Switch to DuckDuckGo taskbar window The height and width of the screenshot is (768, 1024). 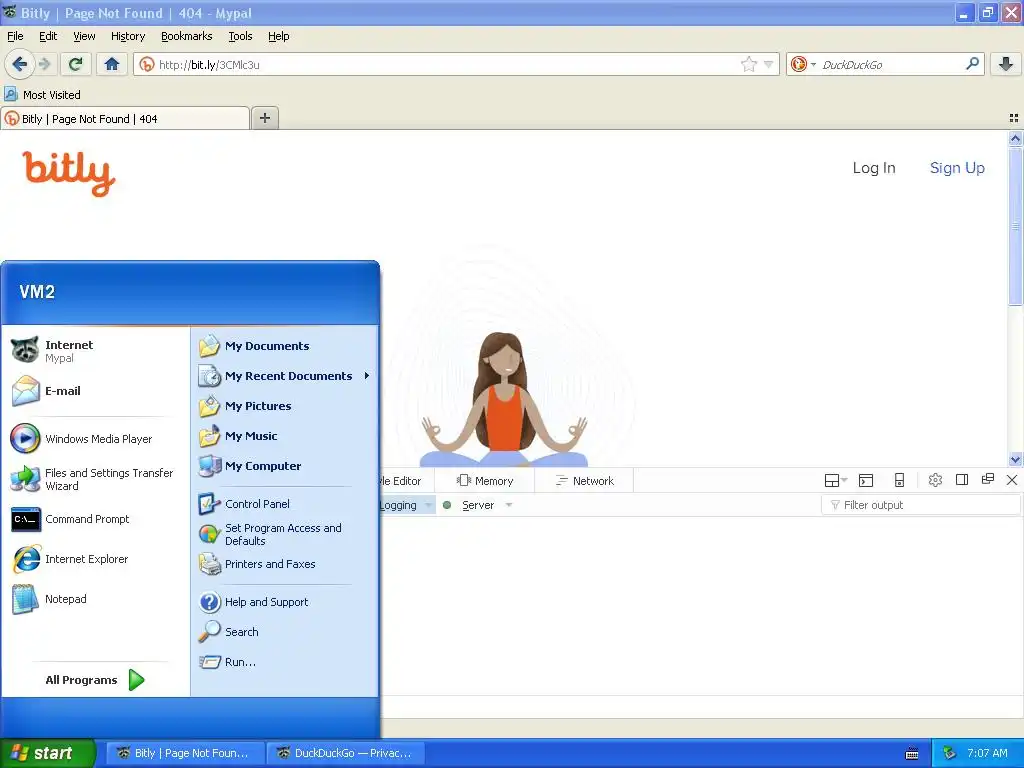point(345,753)
